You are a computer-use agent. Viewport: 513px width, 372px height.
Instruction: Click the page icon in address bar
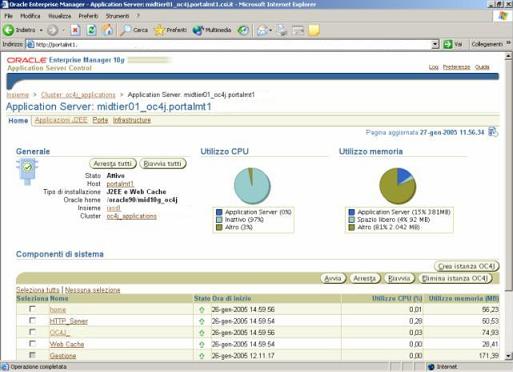point(30,44)
